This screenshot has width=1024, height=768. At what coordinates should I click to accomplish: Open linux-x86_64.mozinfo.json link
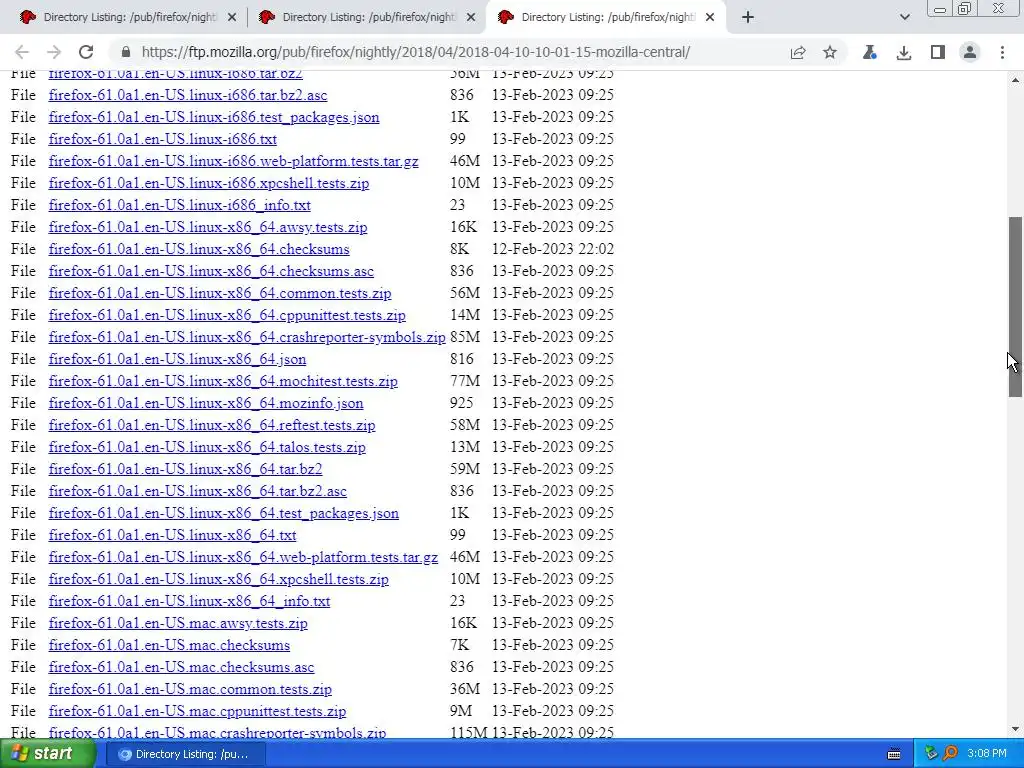pos(206,404)
